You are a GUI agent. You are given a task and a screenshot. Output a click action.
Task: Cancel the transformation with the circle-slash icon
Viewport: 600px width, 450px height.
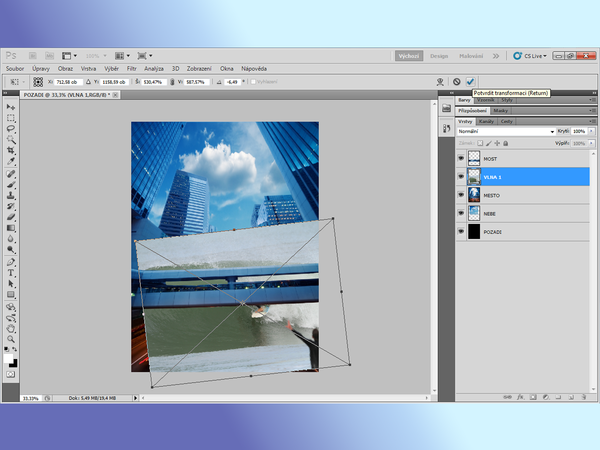457,82
